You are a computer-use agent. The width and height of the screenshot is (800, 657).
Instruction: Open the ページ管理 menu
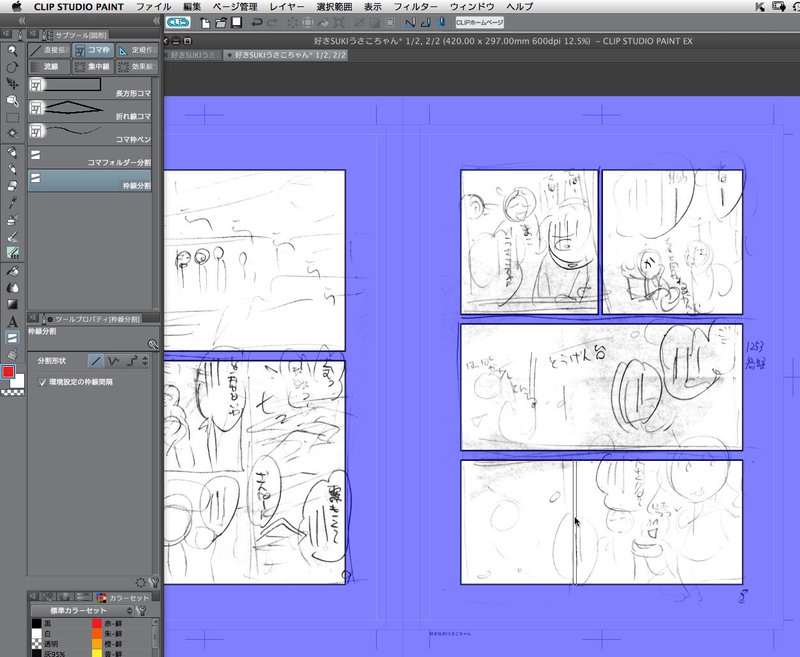(x=235, y=7)
